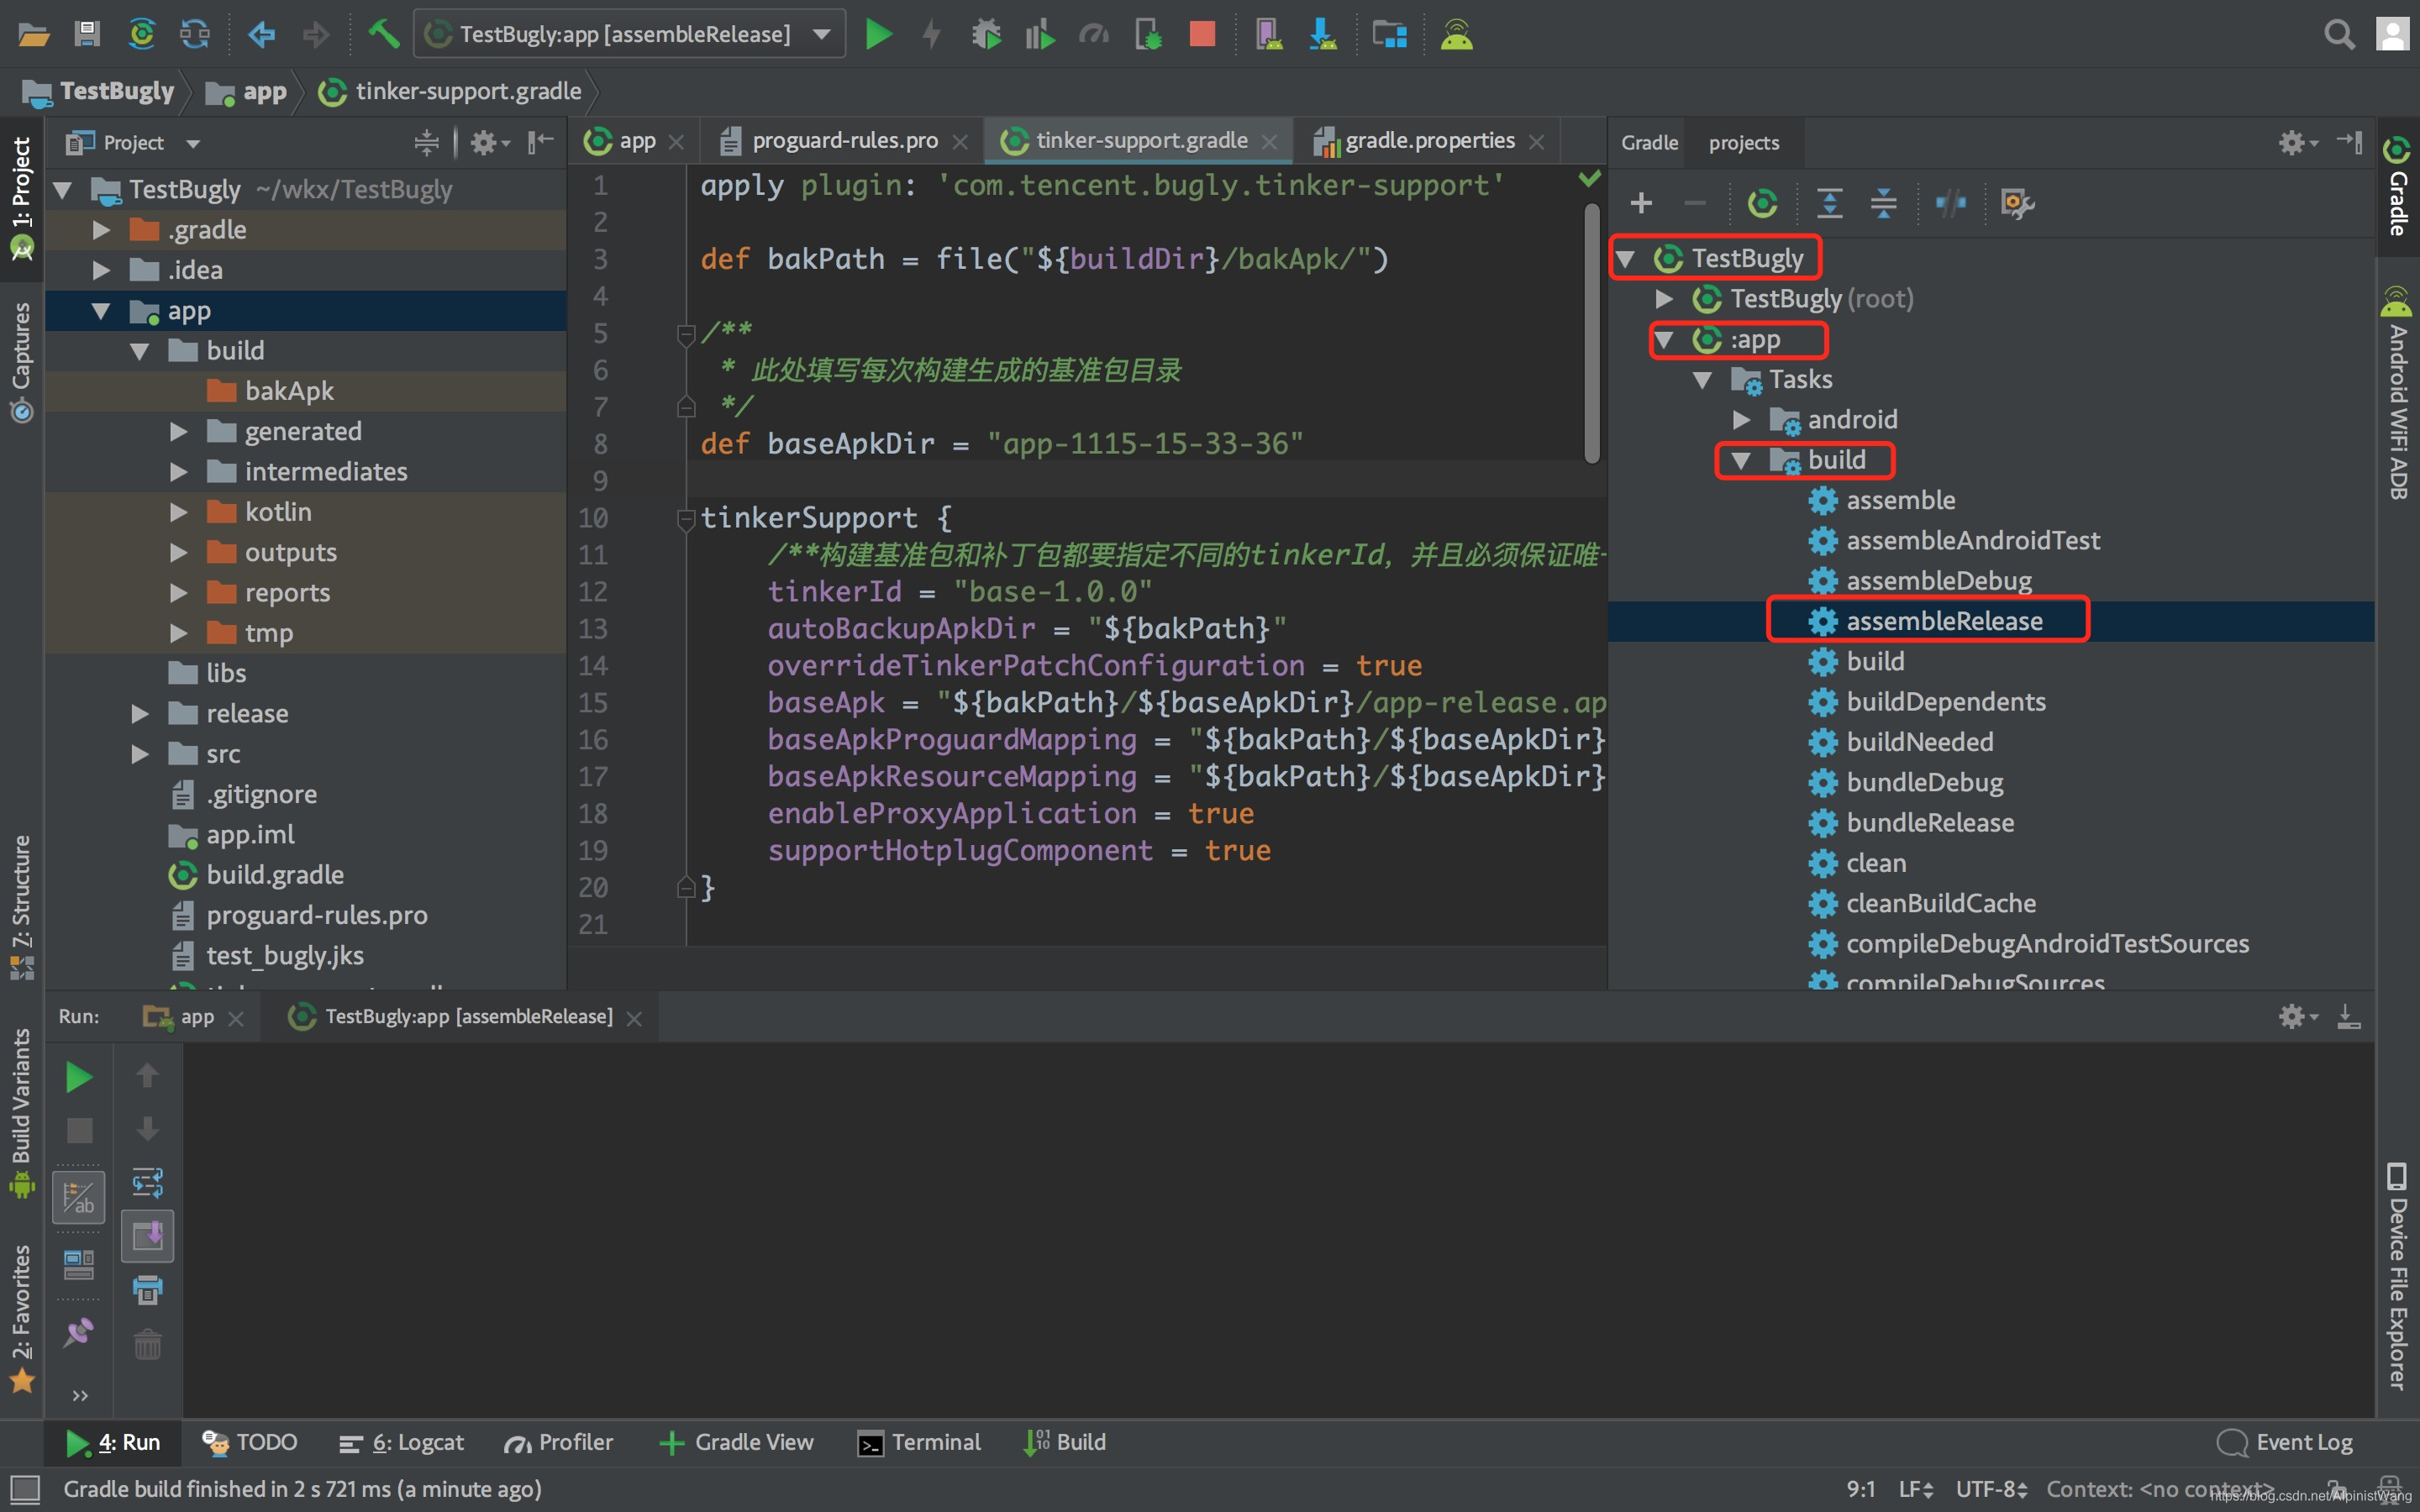Open Gradle settings wrench icon

click(2017, 203)
